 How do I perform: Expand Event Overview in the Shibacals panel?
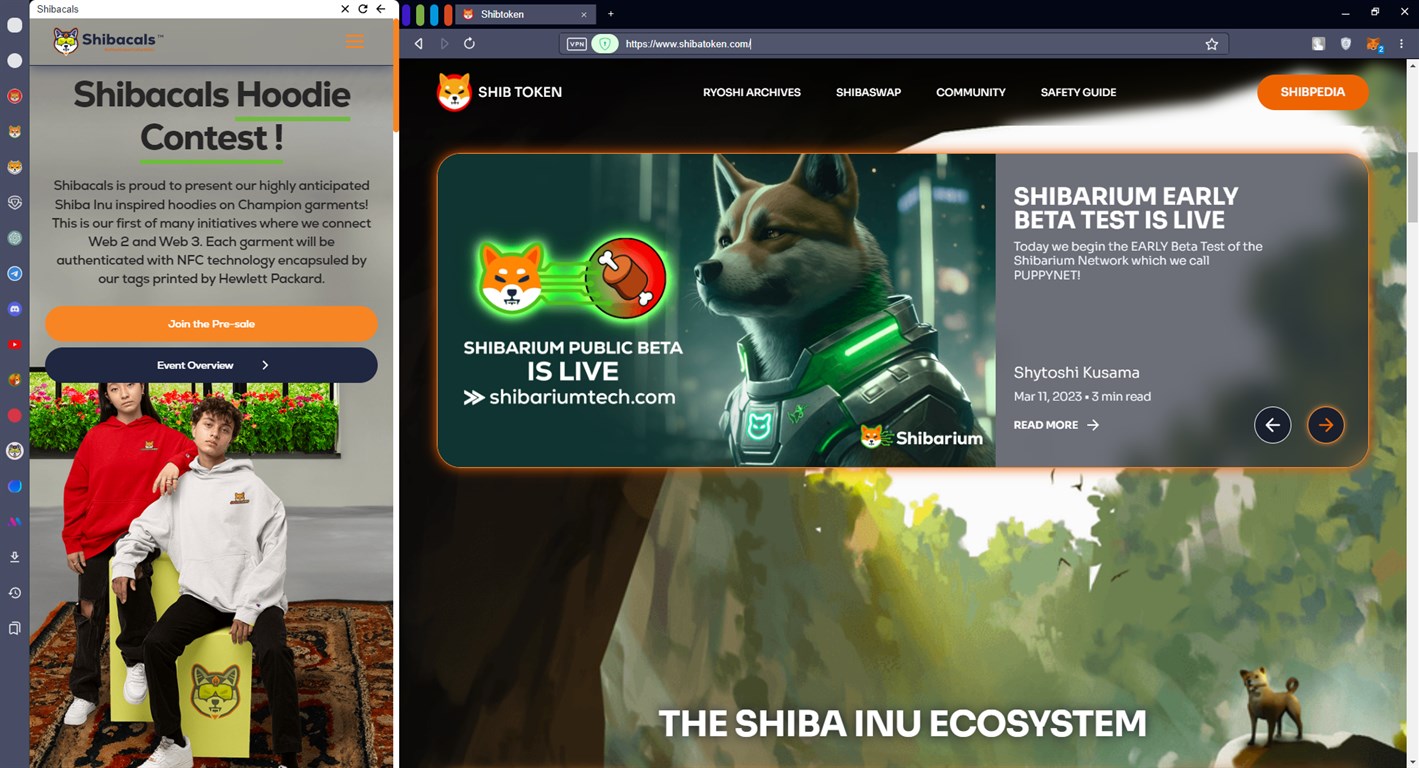click(211, 365)
